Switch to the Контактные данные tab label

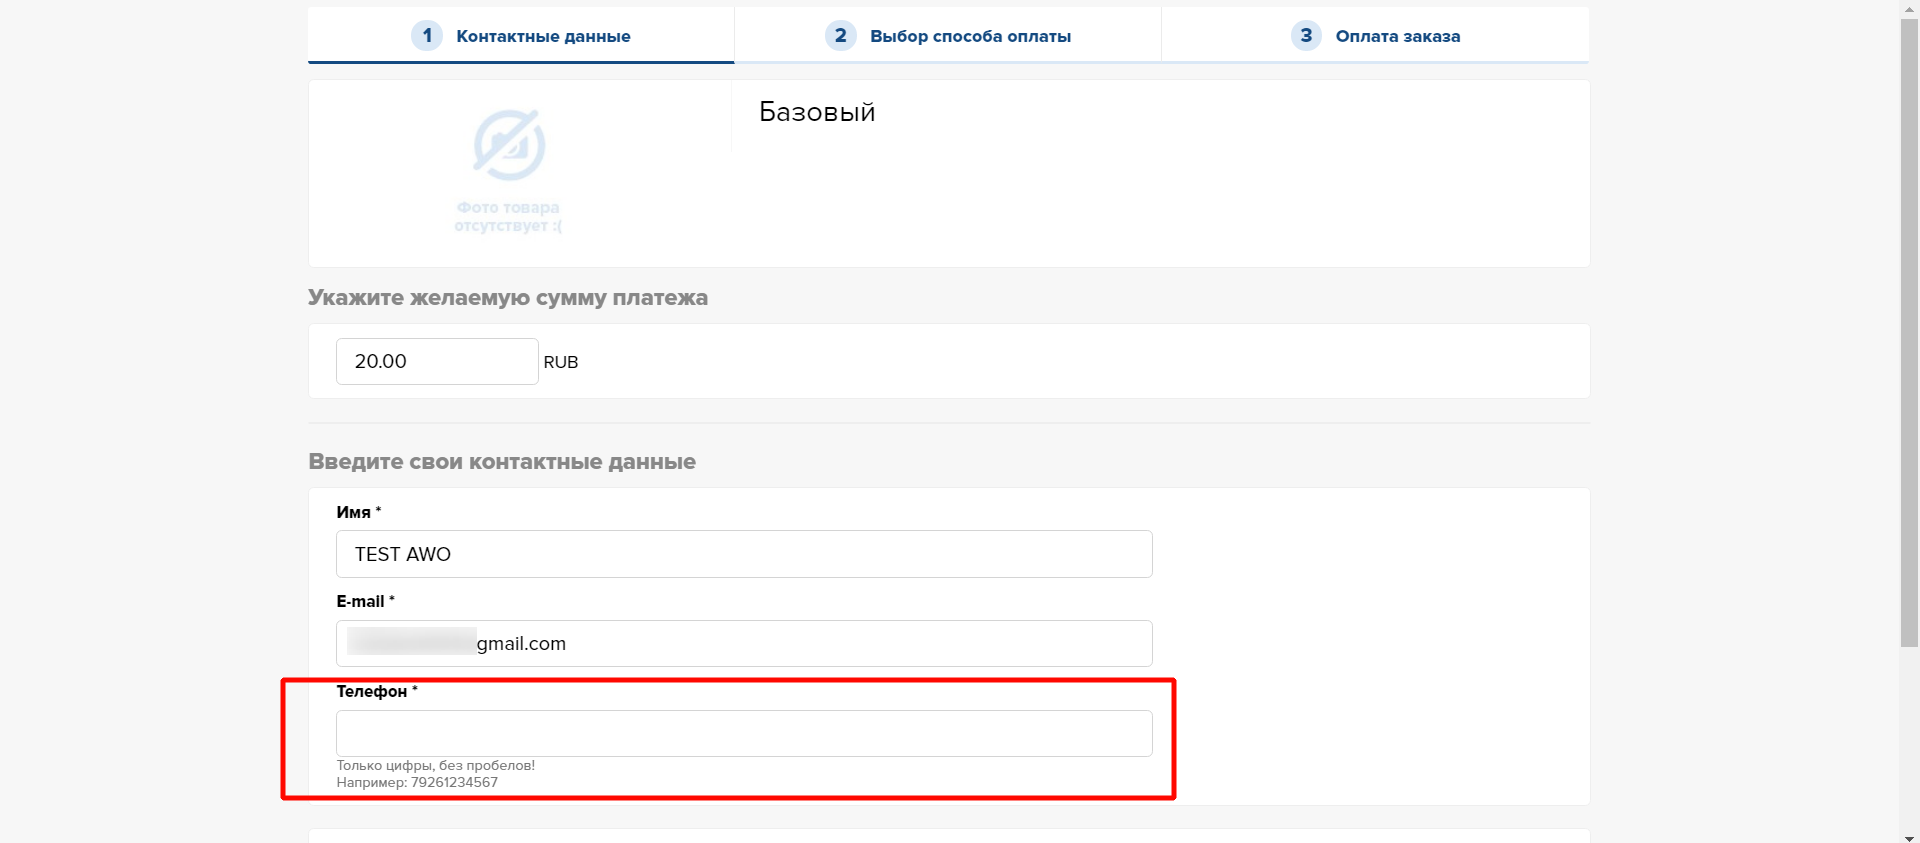[543, 36]
